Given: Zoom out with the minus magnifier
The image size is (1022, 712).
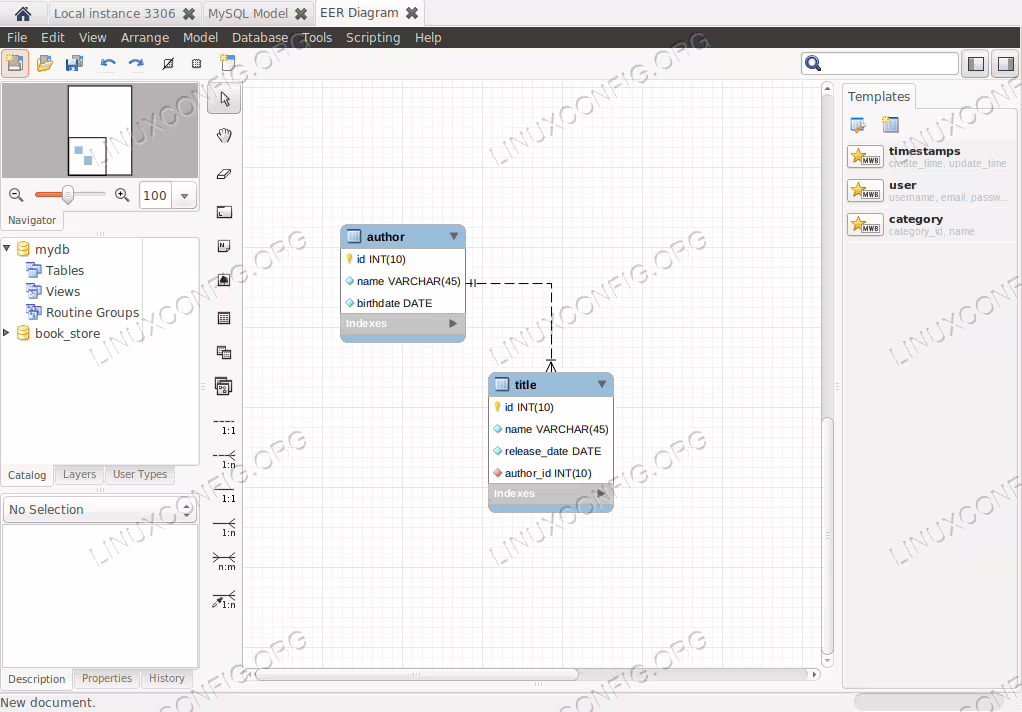Looking at the screenshot, I should pyautogui.click(x=16, y=195).
